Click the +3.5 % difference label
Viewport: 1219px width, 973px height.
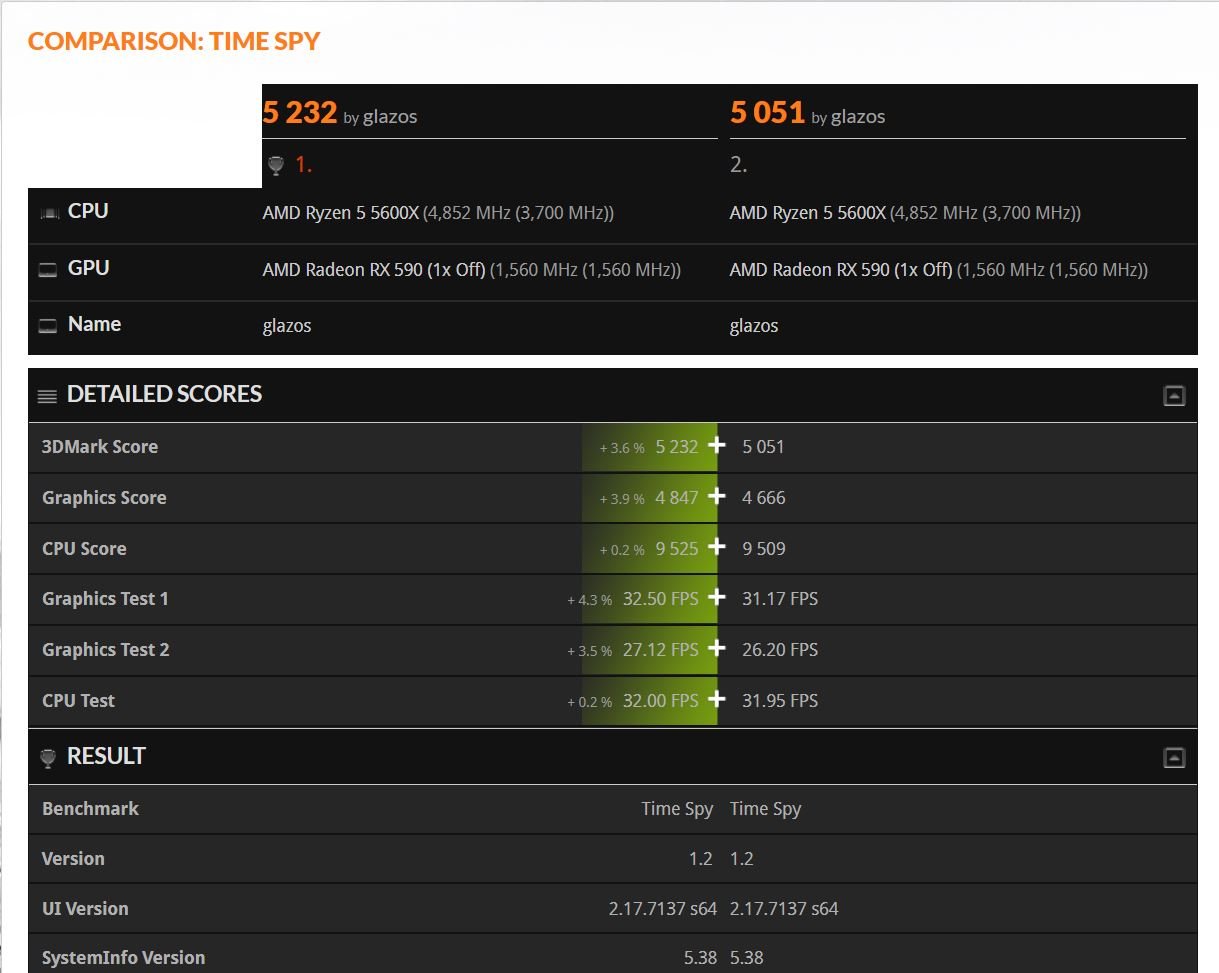(x=589, y=651)
